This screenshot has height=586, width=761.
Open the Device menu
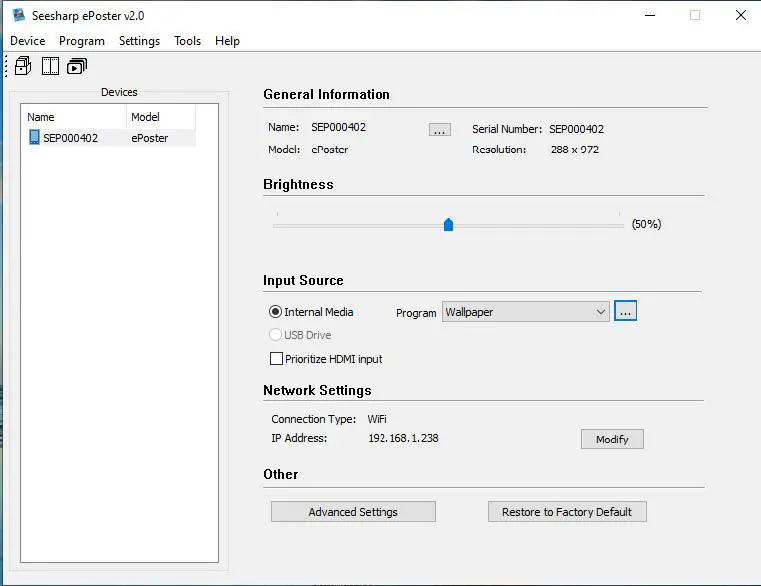click(28, 41)
